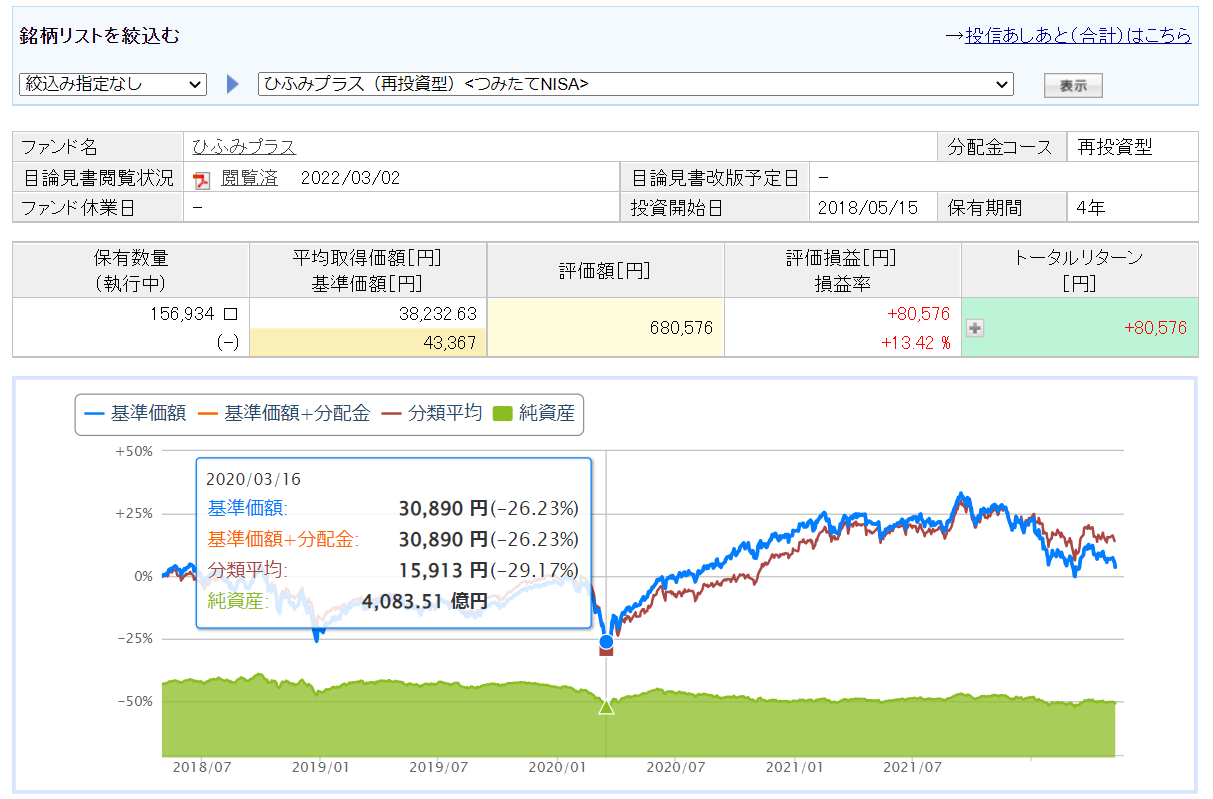Screen dimensions: 1213x799
Task: Click the blue circle marker on chart line
Action: [x=606, y=642]
